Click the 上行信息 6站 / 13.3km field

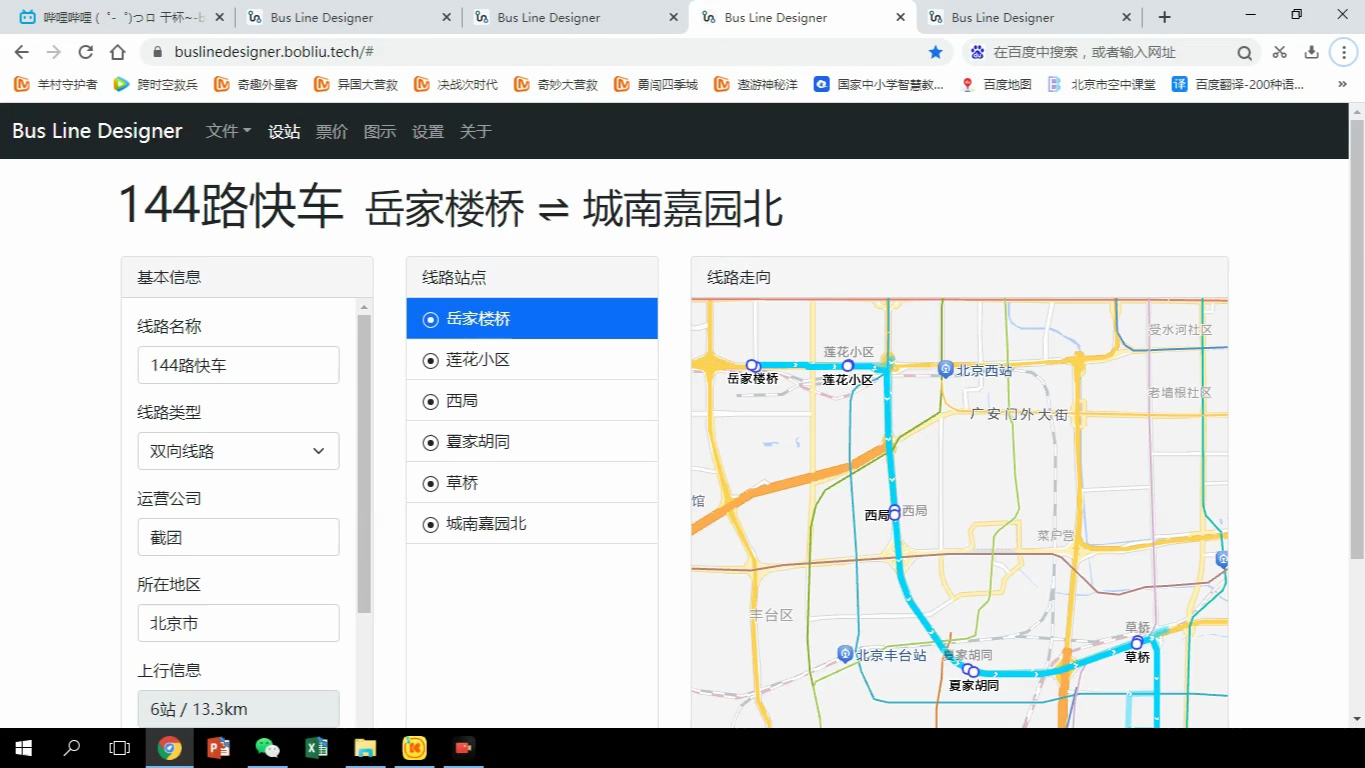(x=238, y=709)
